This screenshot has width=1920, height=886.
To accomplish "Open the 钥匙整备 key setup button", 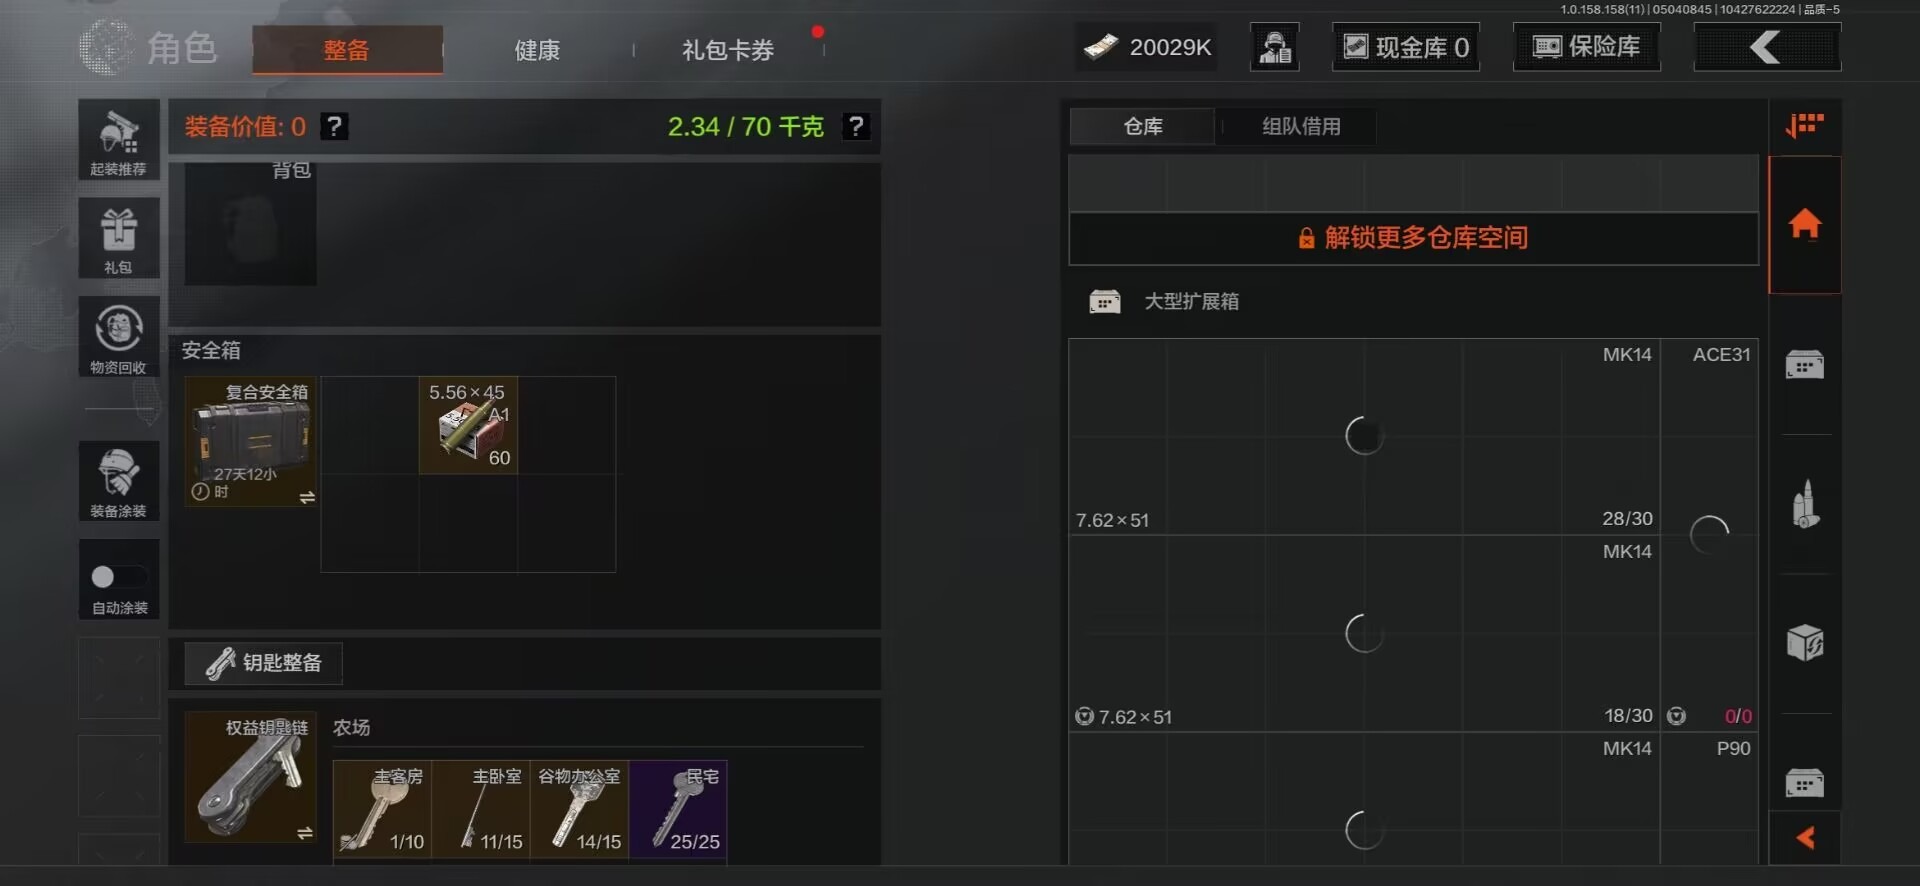I will (263, 663).
